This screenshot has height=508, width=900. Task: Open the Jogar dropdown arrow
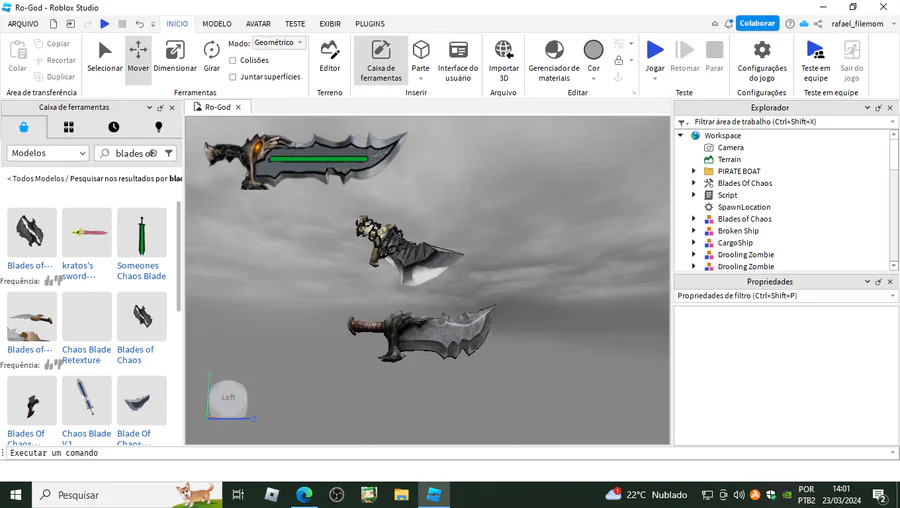pos(655,79)
